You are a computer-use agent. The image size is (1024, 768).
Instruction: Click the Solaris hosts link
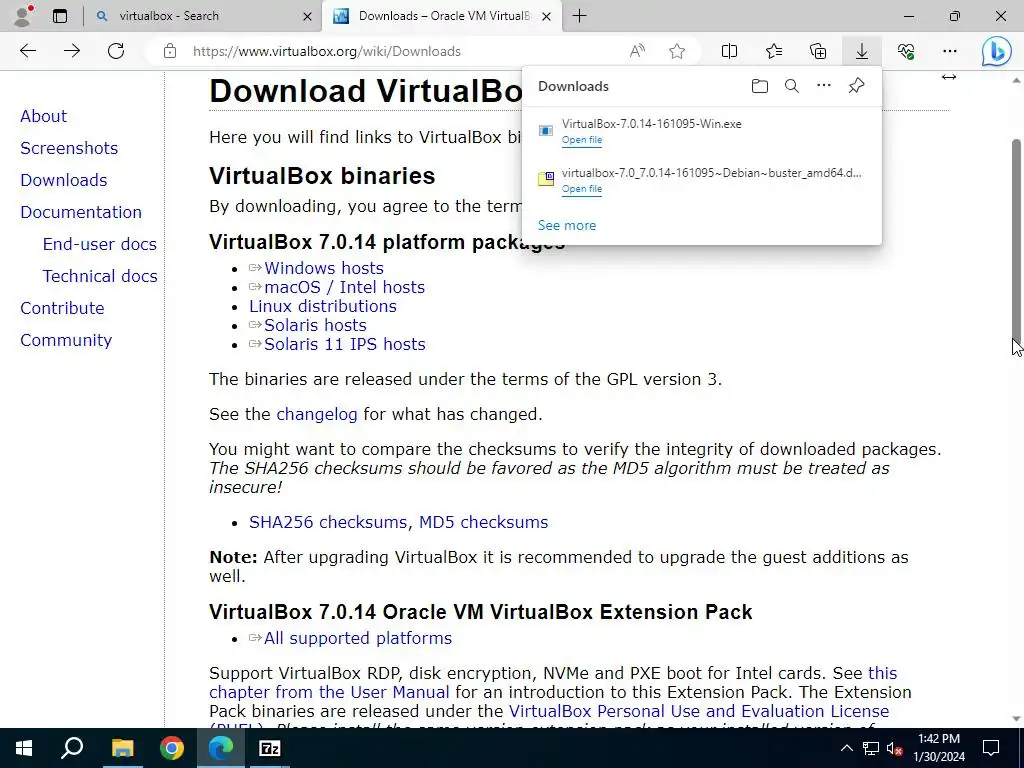(x=315, y=325)
